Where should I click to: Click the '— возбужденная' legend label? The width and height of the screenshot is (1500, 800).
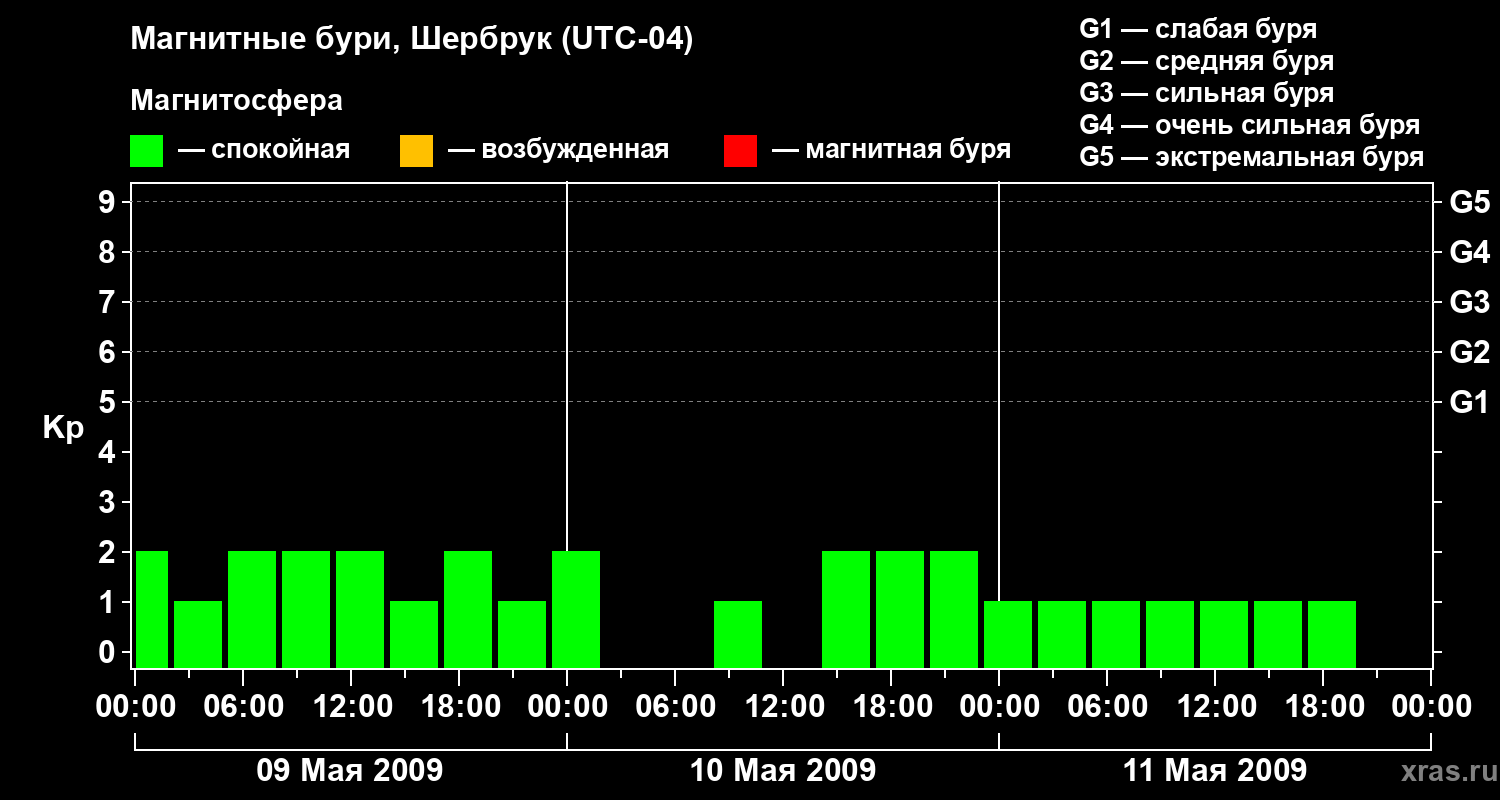tap(558, 151)
